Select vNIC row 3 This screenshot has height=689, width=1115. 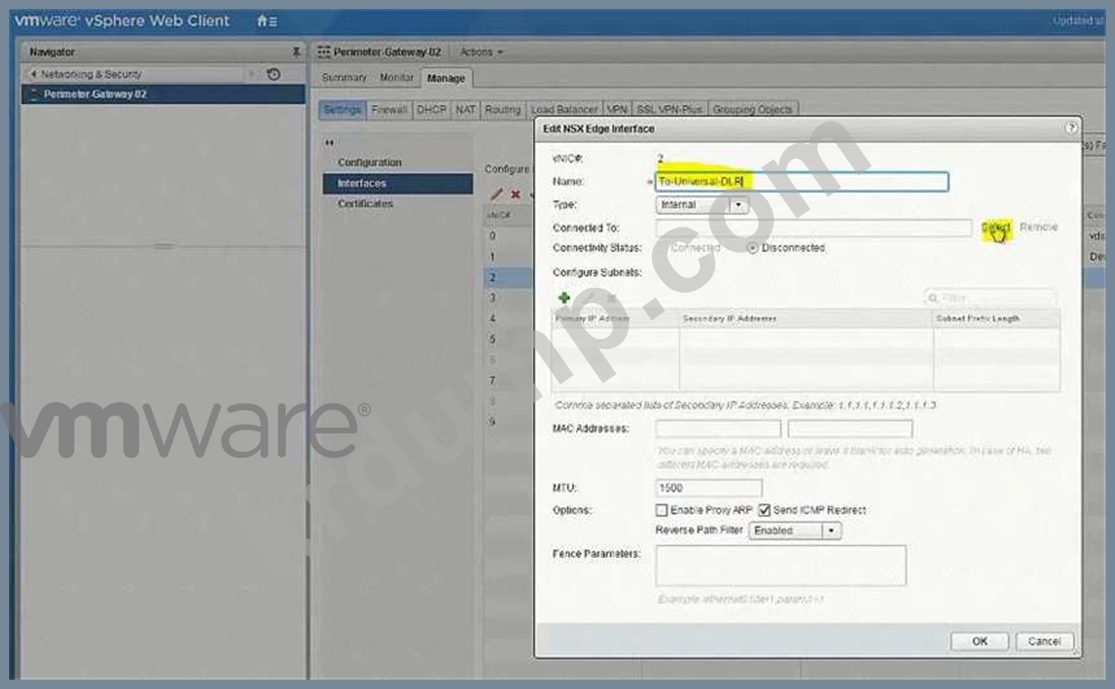[x=508, y=298]
